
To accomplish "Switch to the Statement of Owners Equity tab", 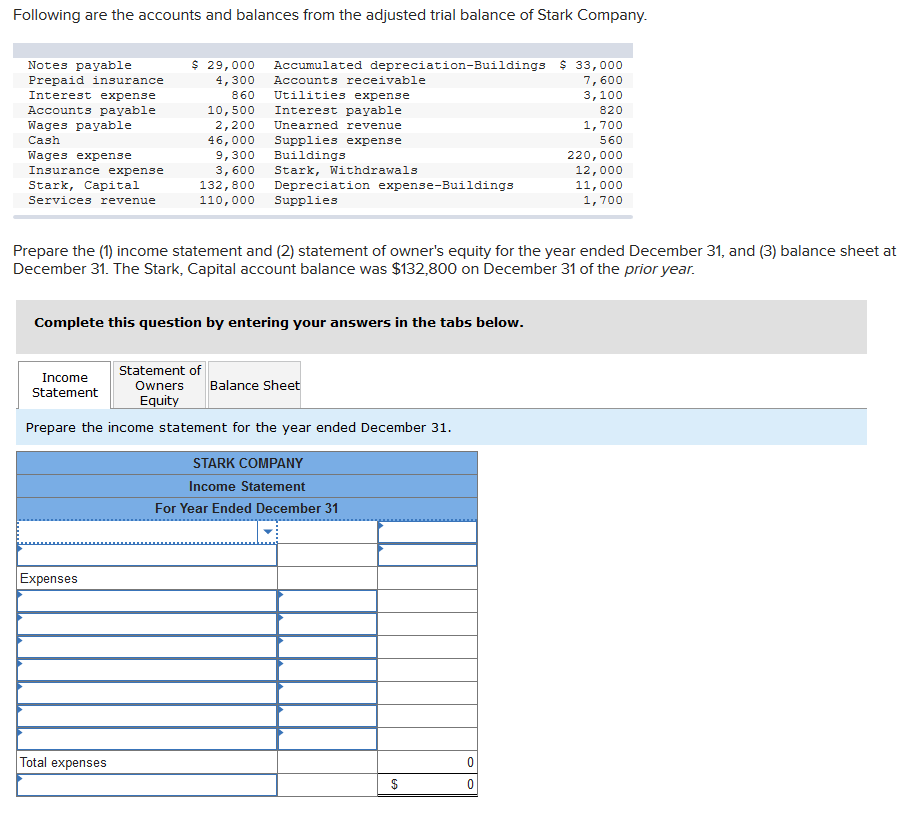I will (158, 385).
